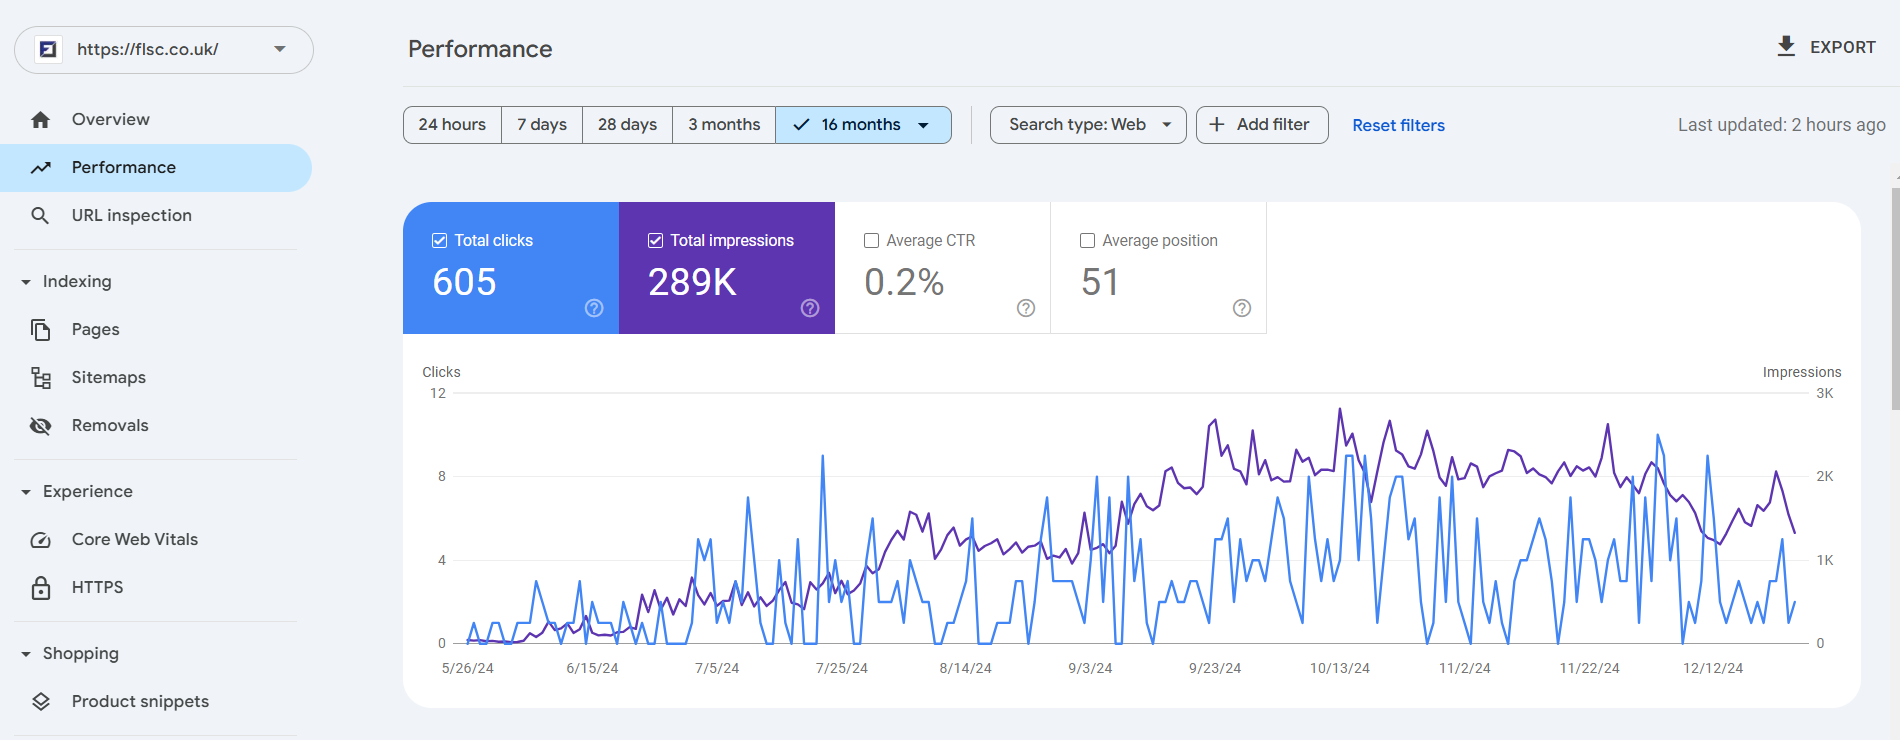Click the HTTPS padlock icon
This screenshot has height=740, width=1900.
click(40, 588)
